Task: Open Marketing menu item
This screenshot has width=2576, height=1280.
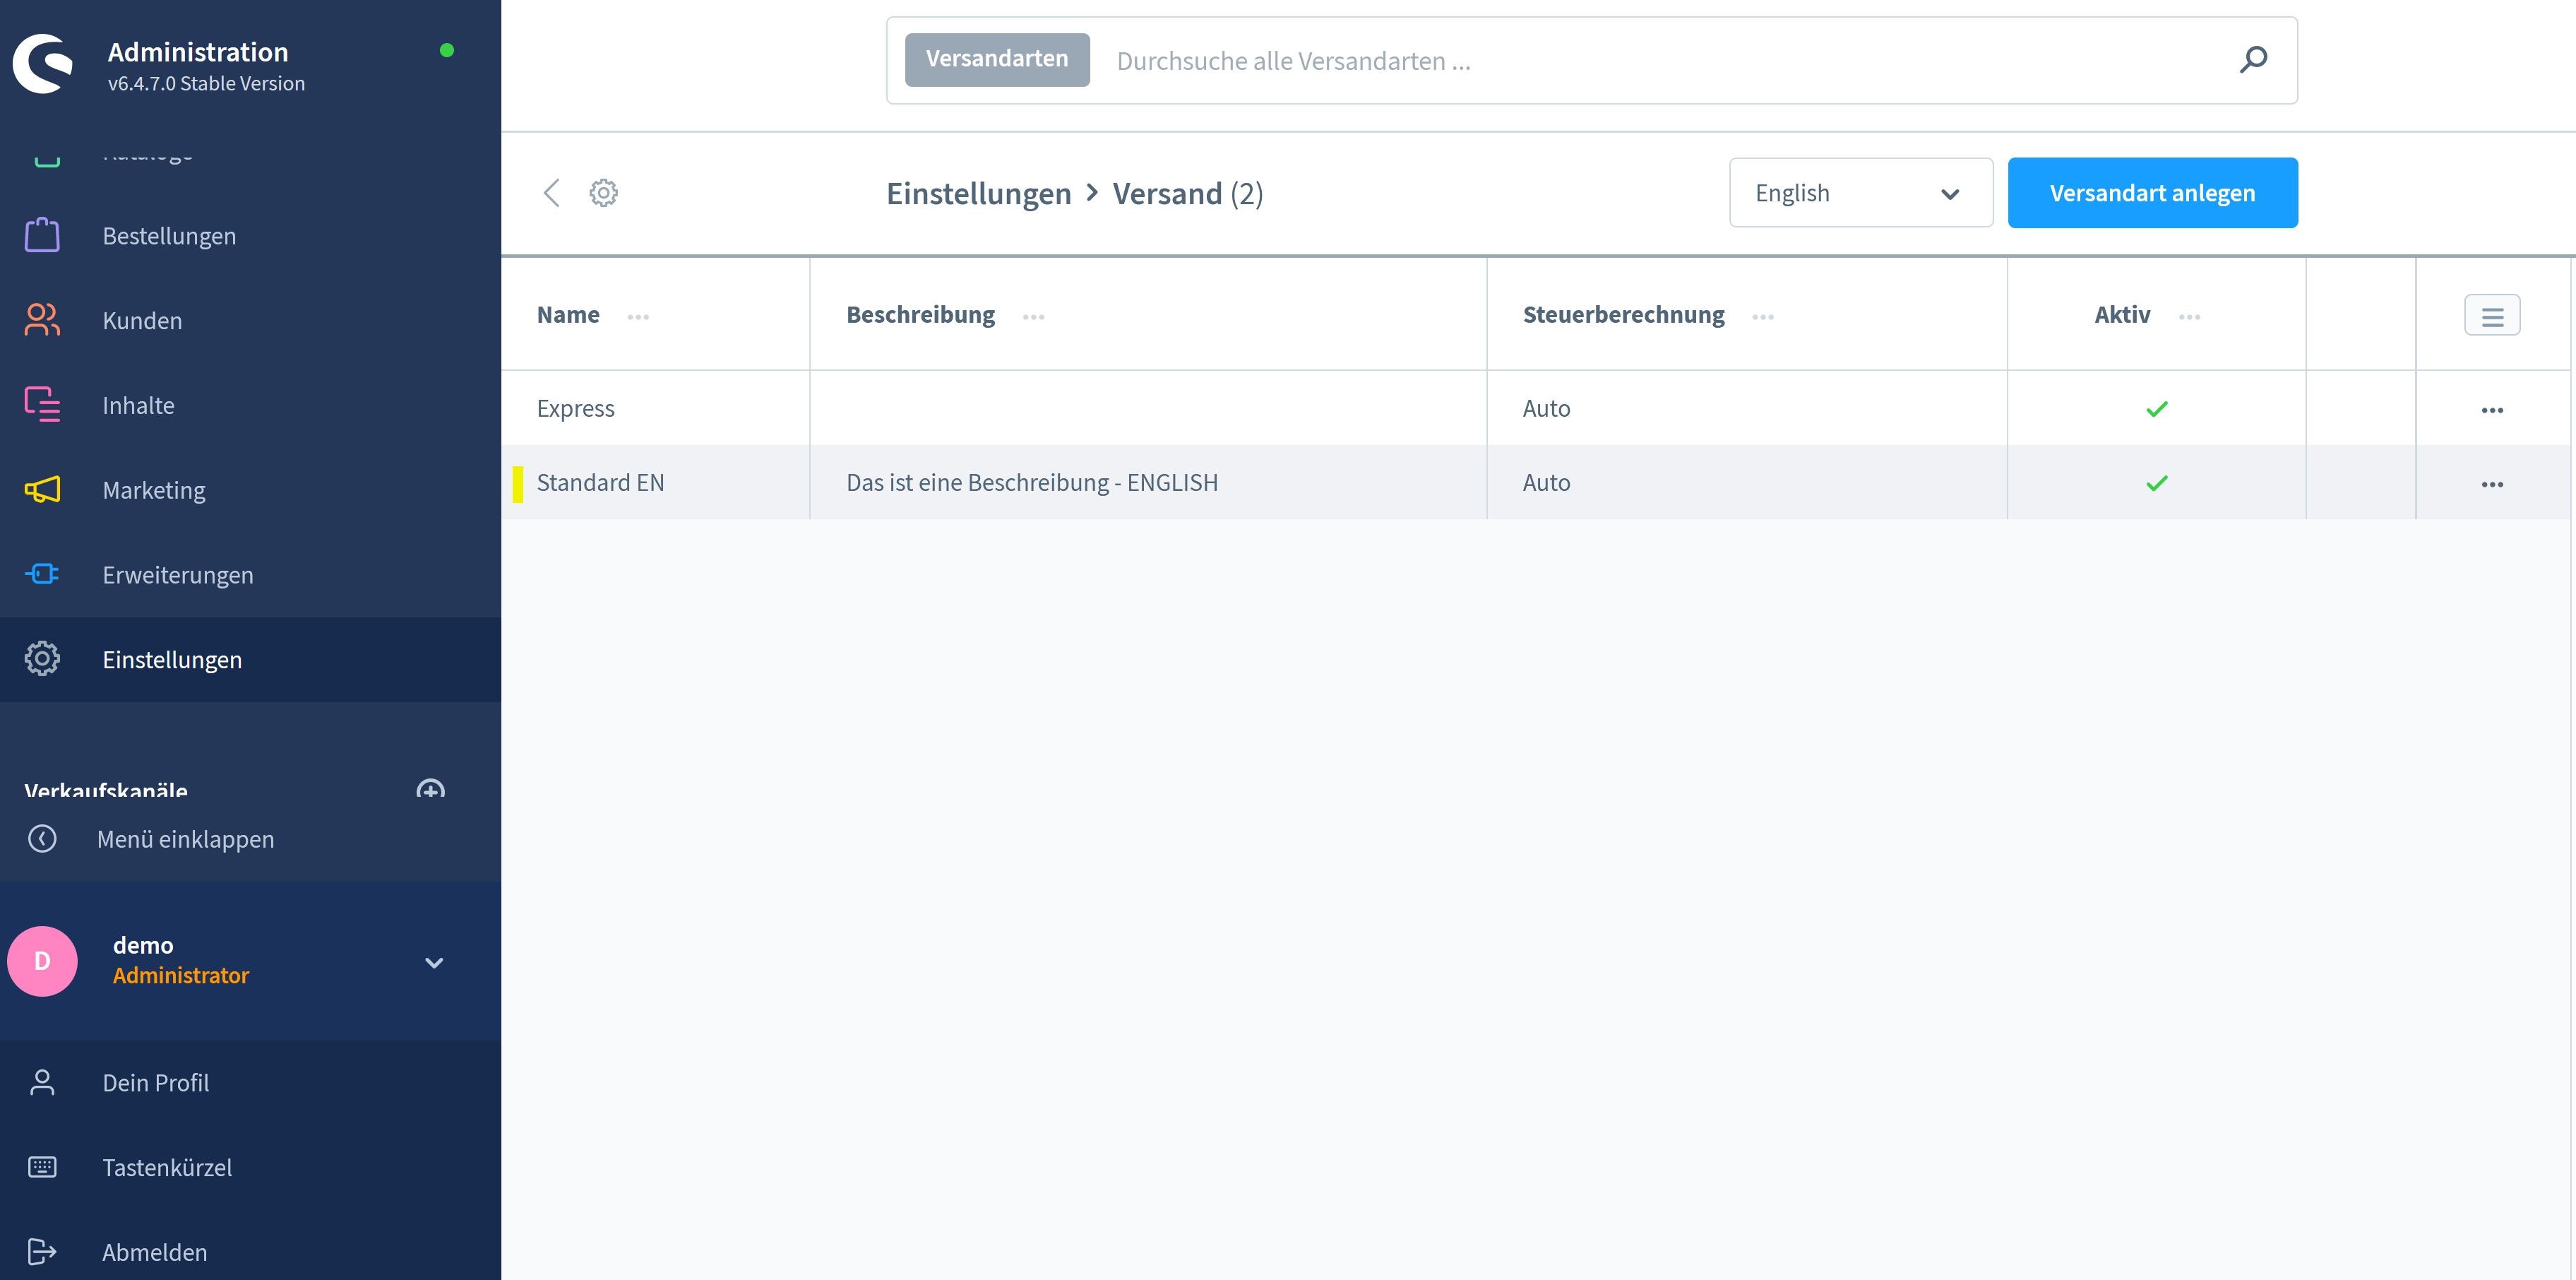Action: [x=154, y=490]
